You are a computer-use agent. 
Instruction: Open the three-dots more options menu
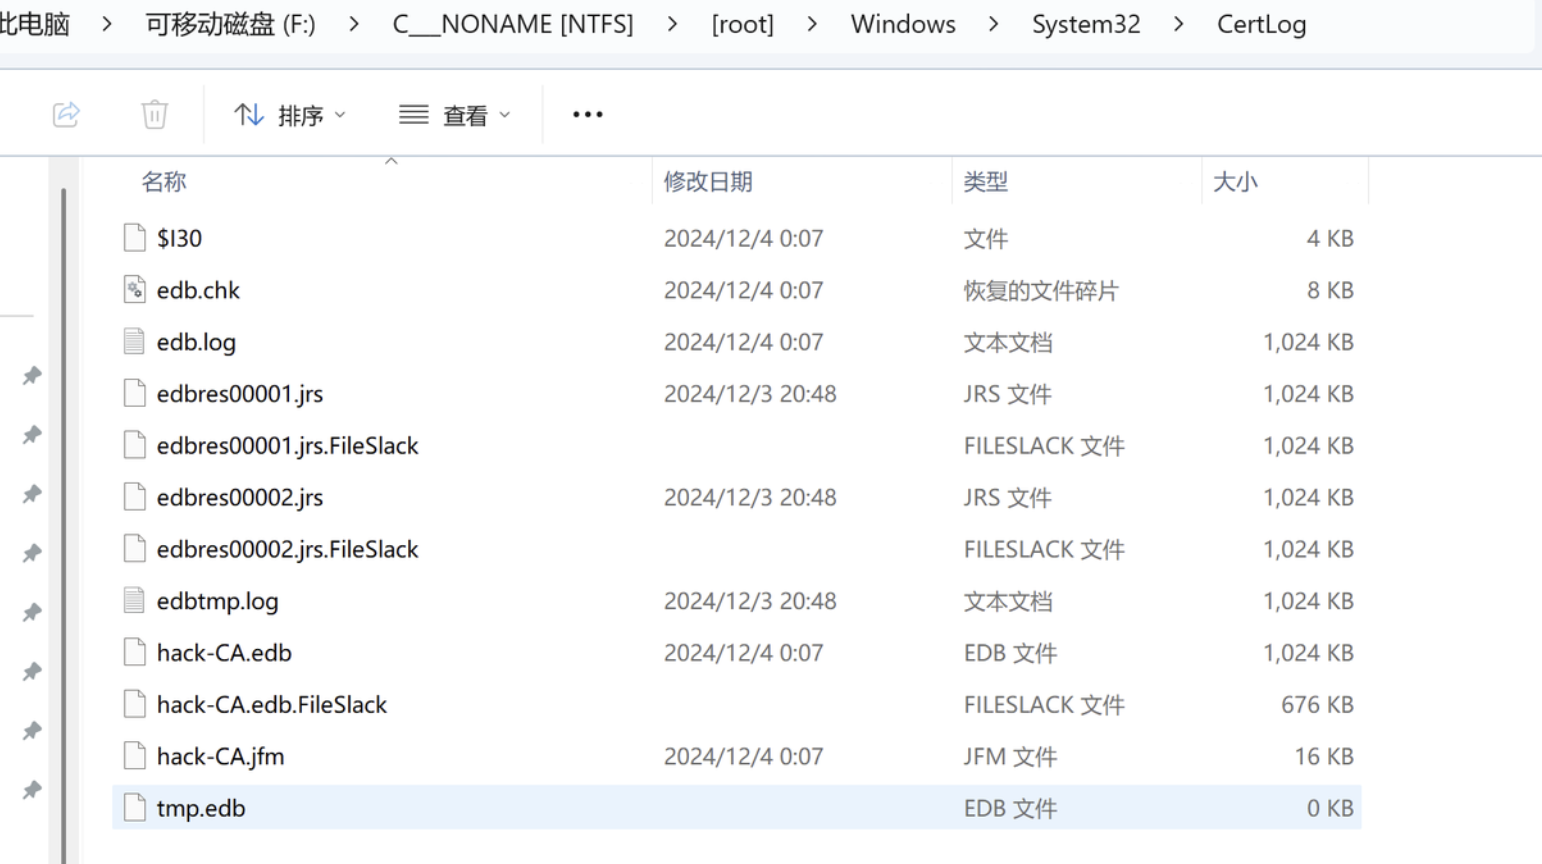pyautogui.click(x=587, y=115)
